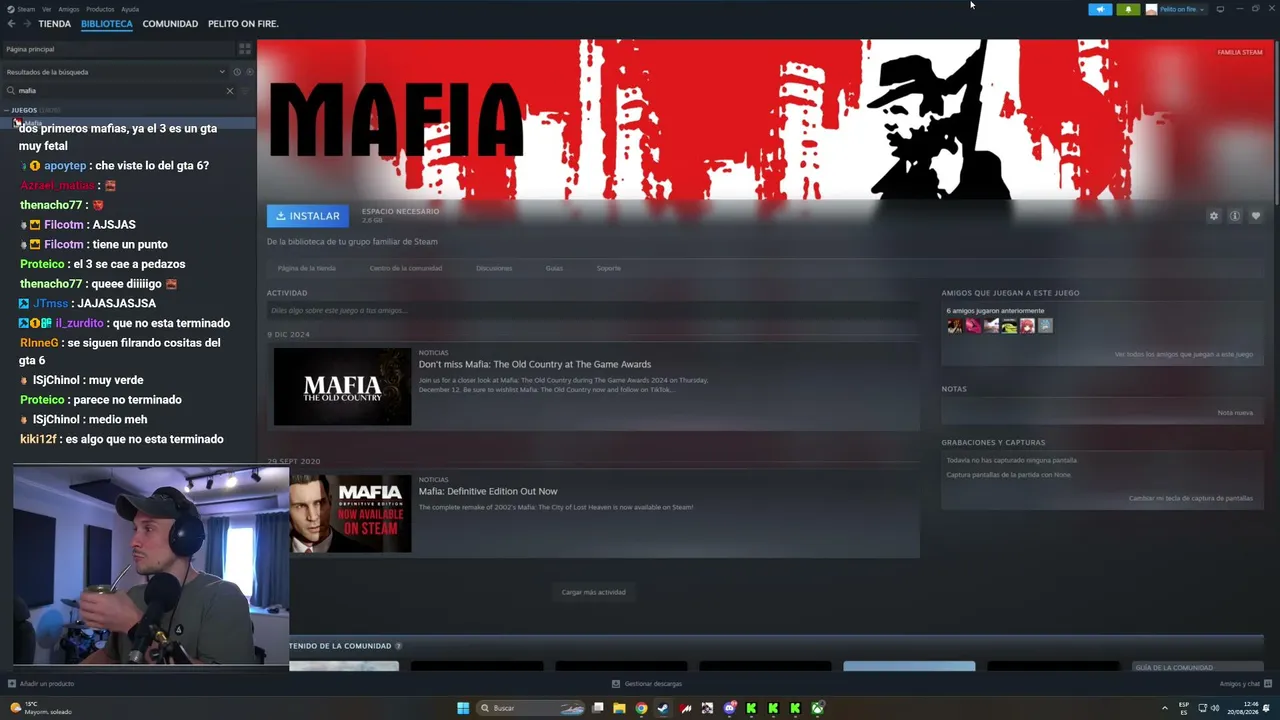Click the play-ready filter icon
1280x720 pixels.
tap(250, 72)
